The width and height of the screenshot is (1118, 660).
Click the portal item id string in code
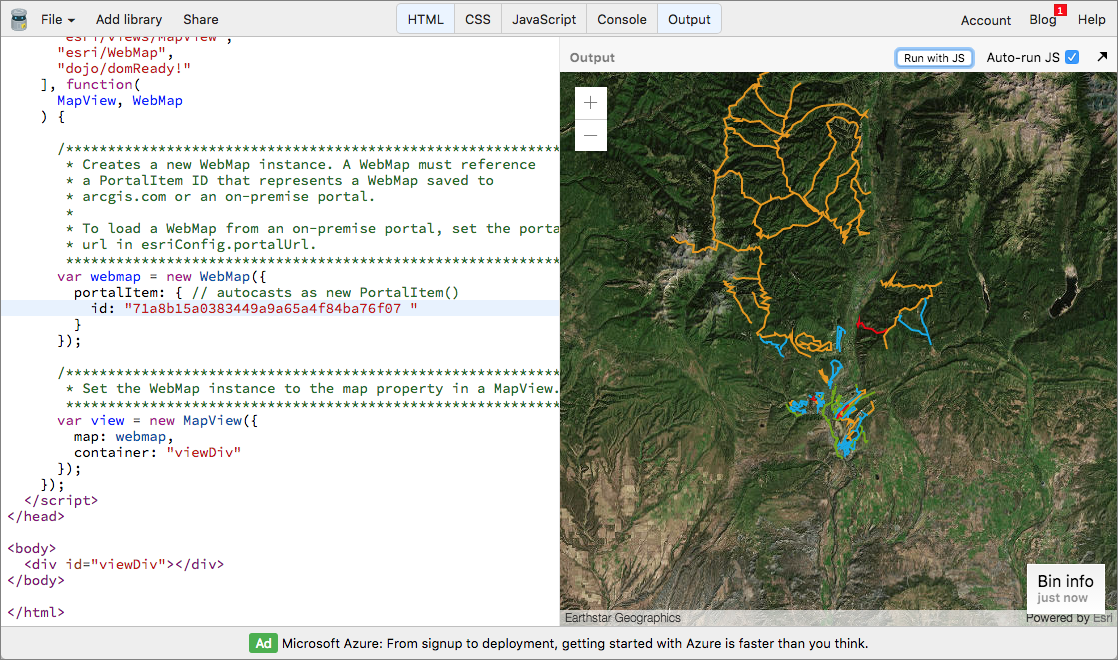pyautogui.click(x=271, y=309)
